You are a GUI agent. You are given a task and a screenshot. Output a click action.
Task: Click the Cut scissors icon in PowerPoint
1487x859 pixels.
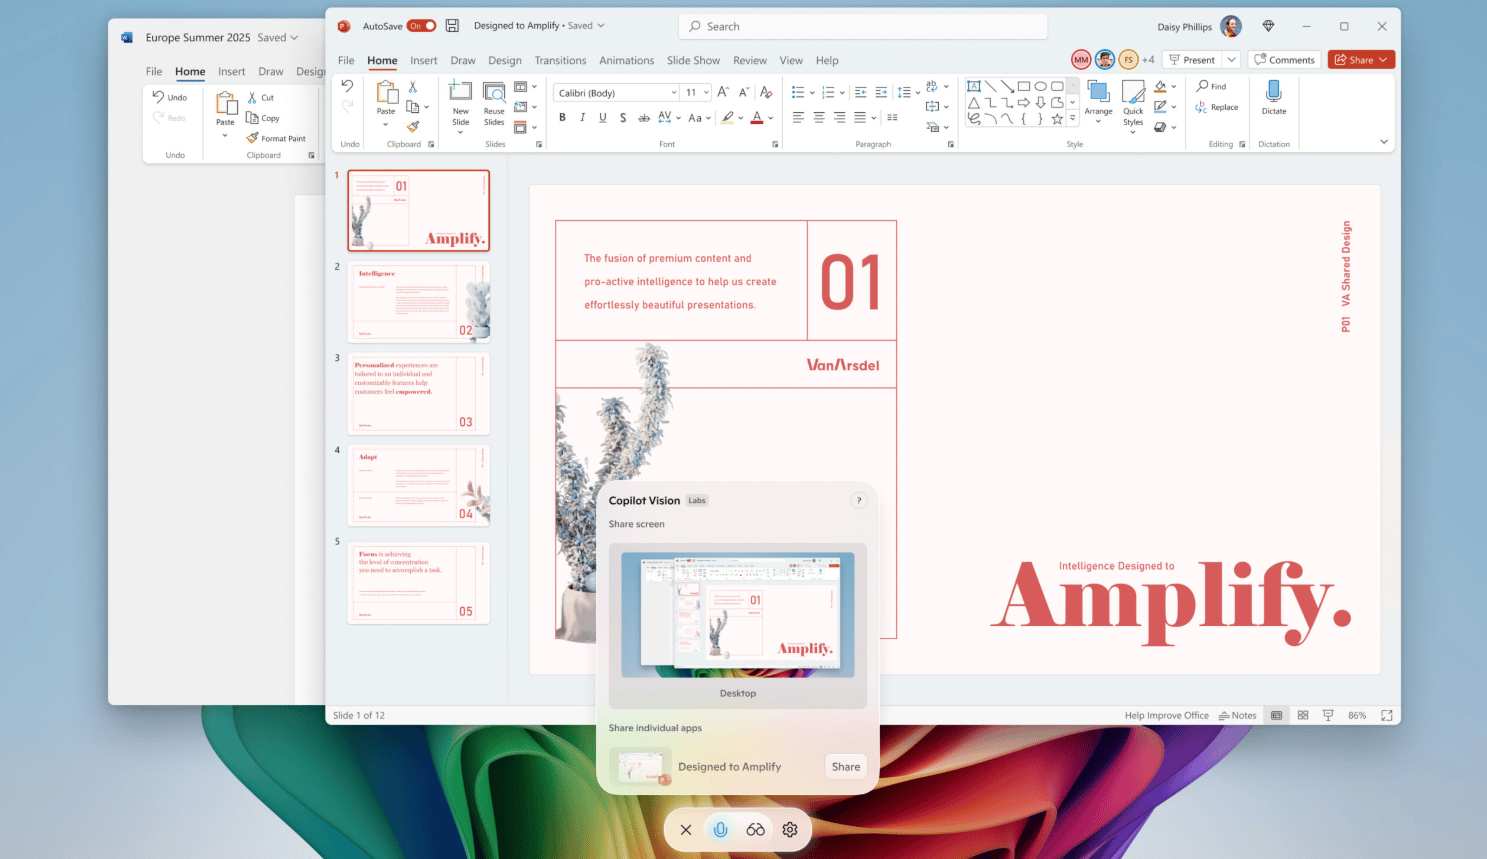[412, 87]
